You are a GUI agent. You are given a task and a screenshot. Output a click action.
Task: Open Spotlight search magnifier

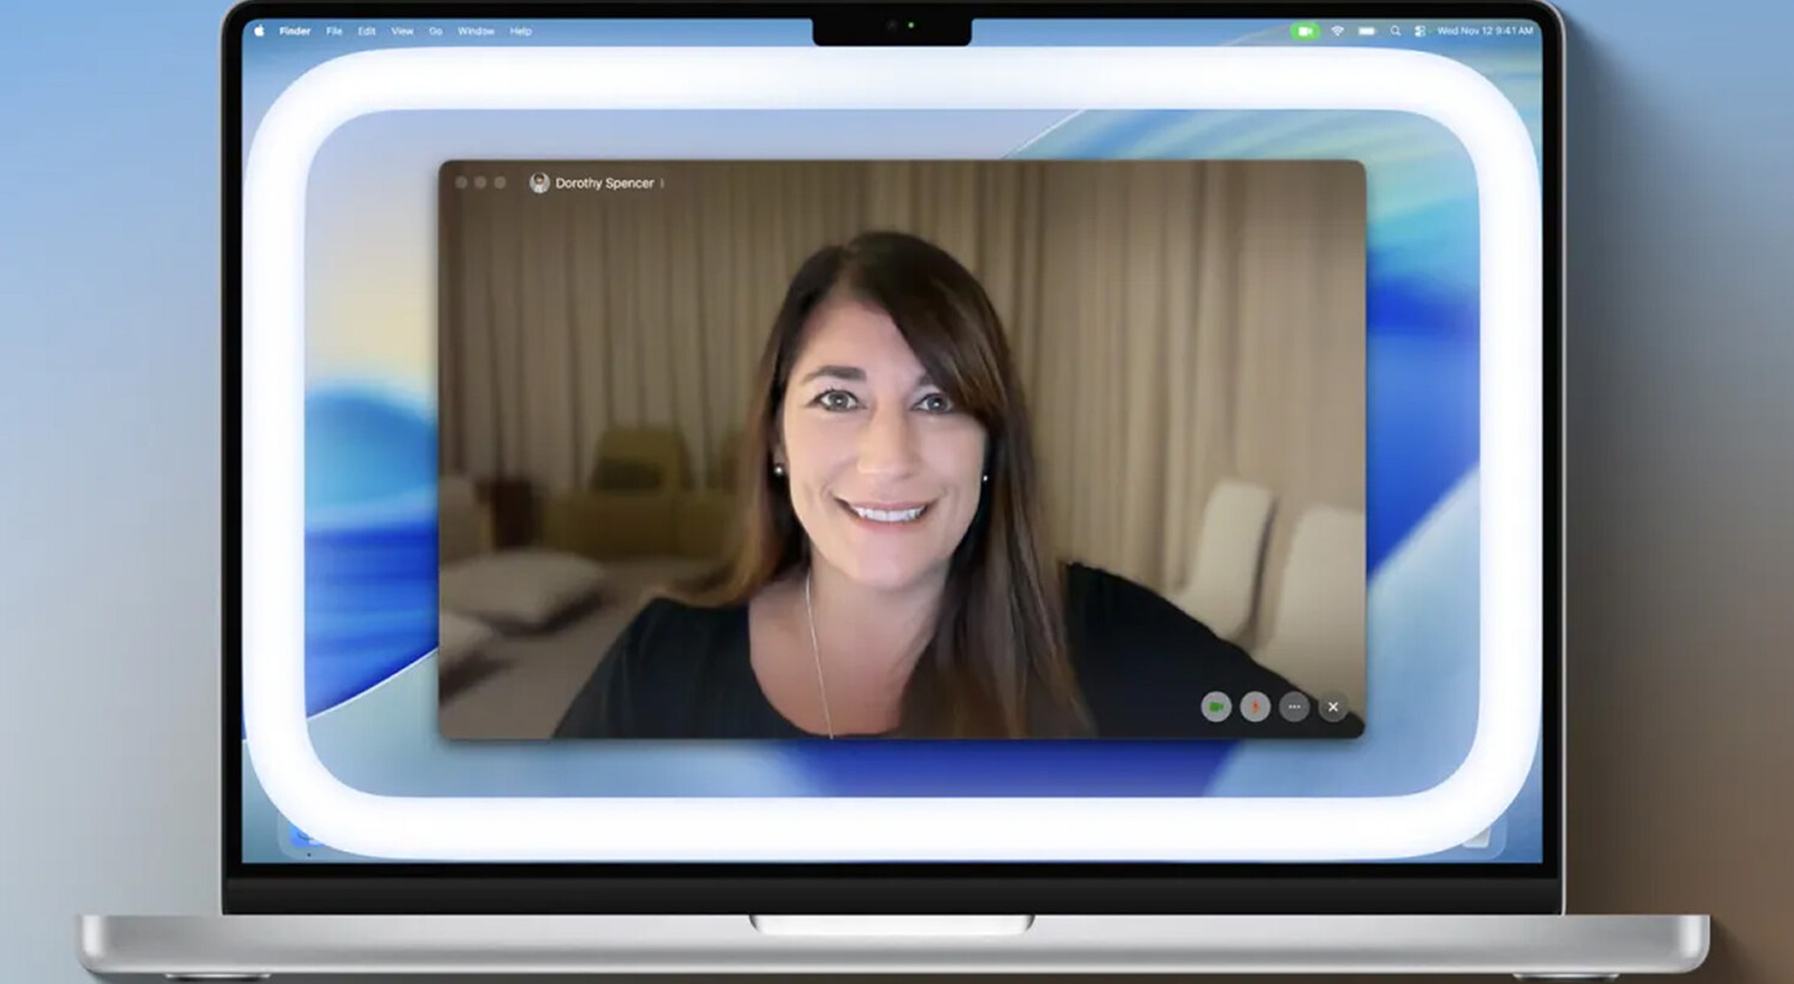click(1395, 31)
